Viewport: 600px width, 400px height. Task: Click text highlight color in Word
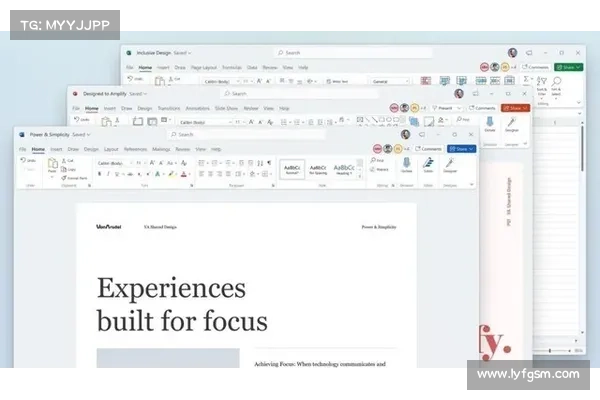pyautogui.click(x=171, y=174)
